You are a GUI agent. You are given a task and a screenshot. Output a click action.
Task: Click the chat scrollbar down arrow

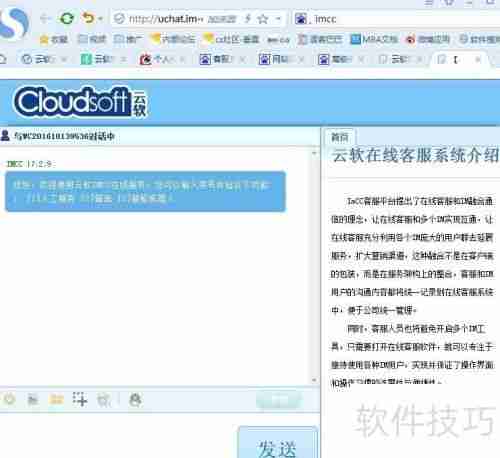[x=314, y=380]
